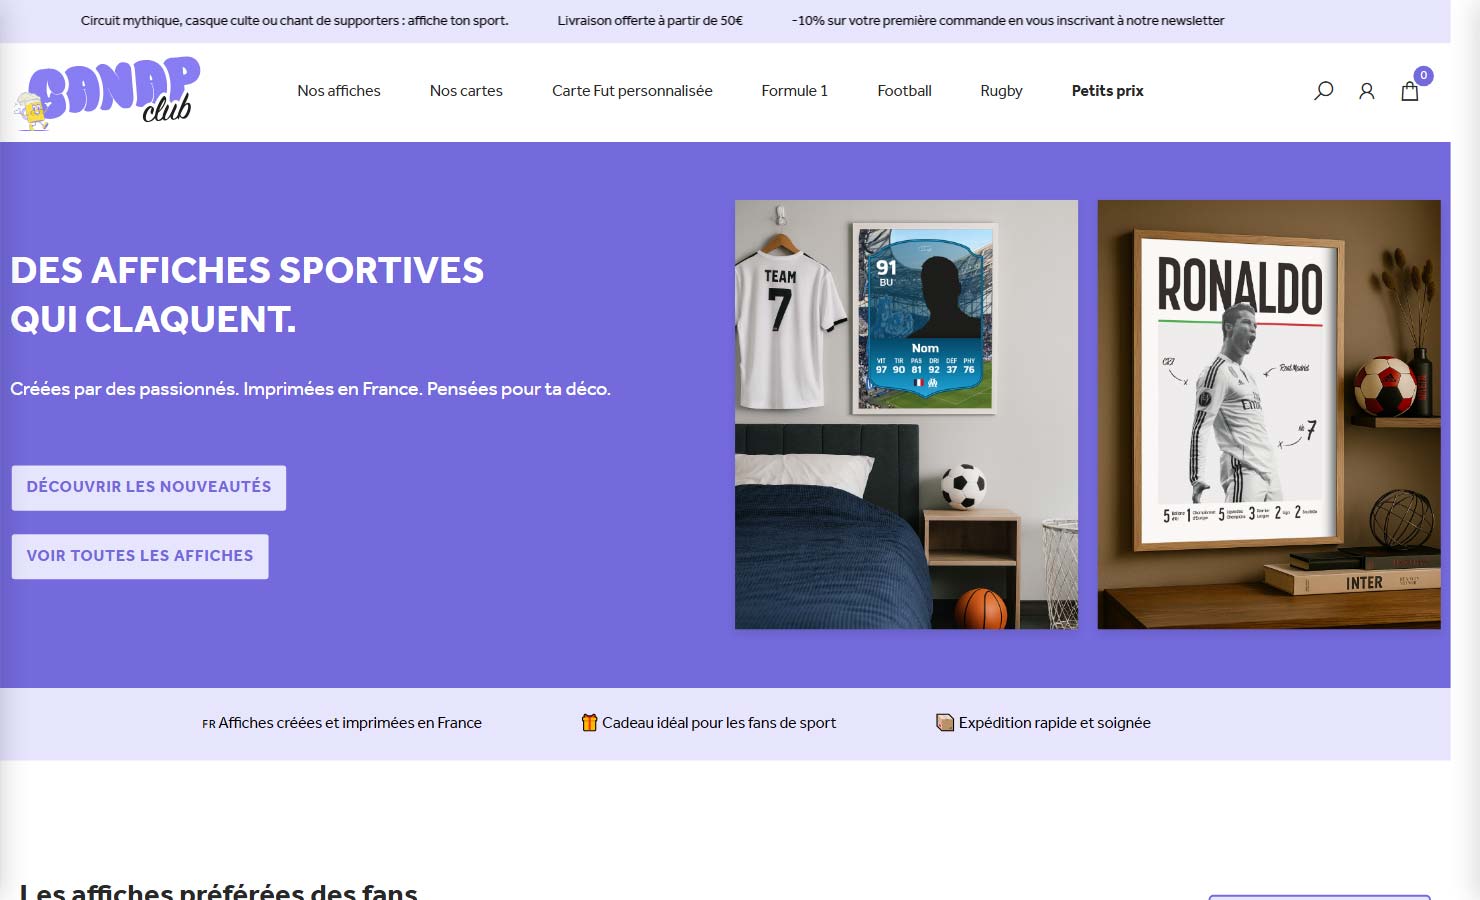Click Affiches créées et imprimées en France
The width and height of the screenshot is (1480, 900).
pos(350,723)
